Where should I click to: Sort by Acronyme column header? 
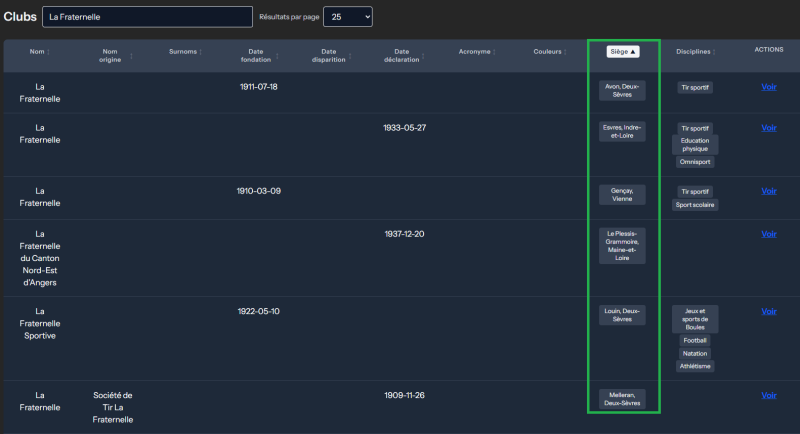click(x=477, y=52)
